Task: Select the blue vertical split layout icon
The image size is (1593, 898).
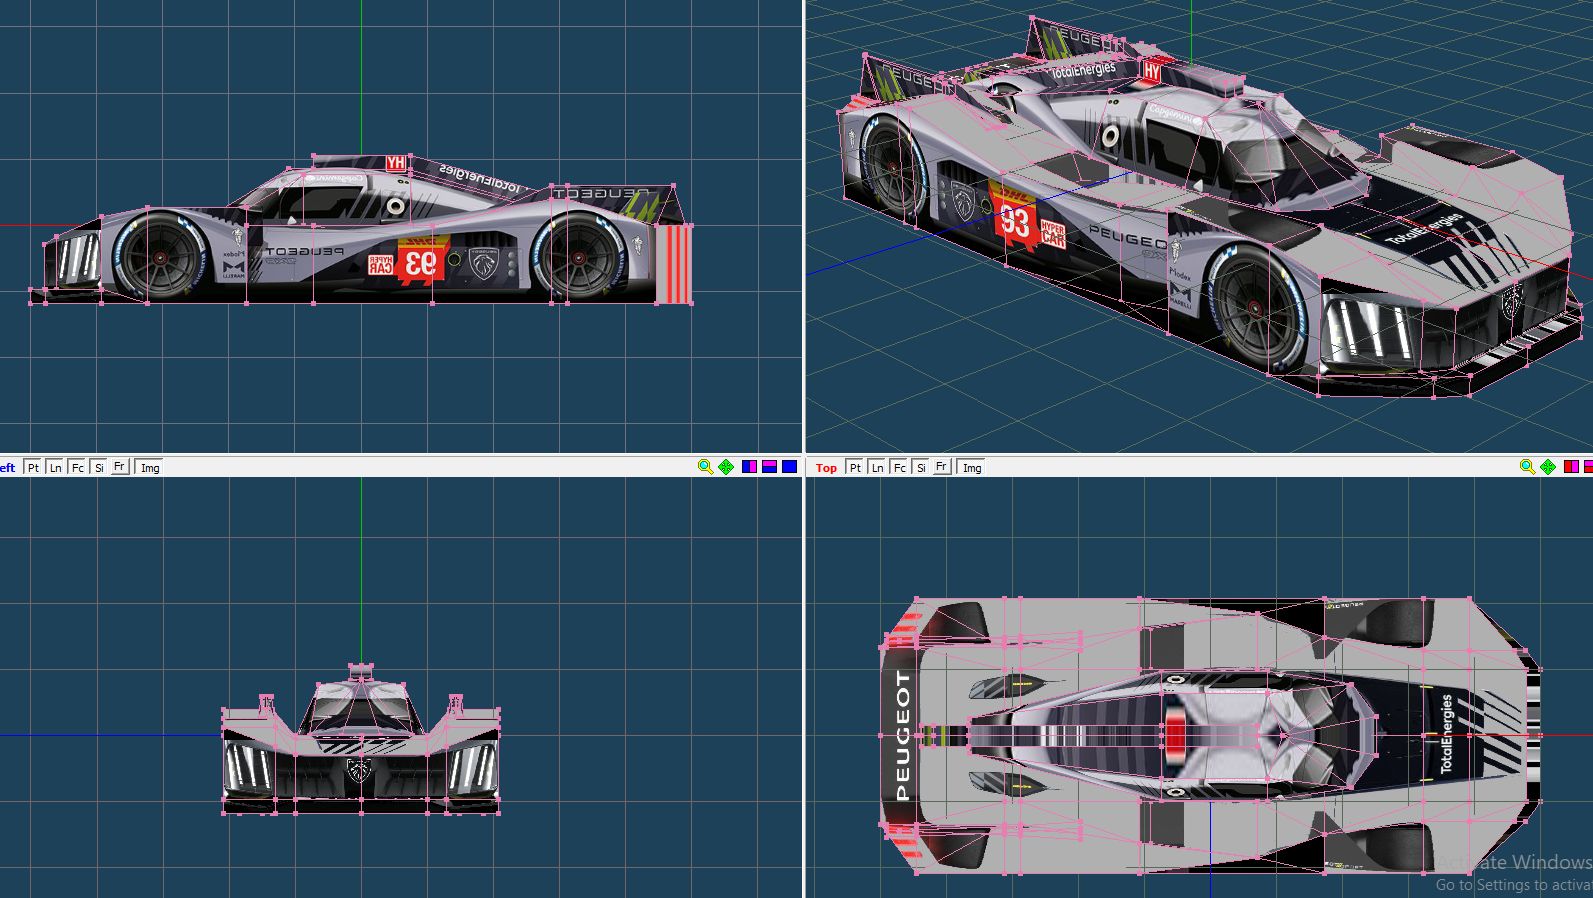Action: 749,467
